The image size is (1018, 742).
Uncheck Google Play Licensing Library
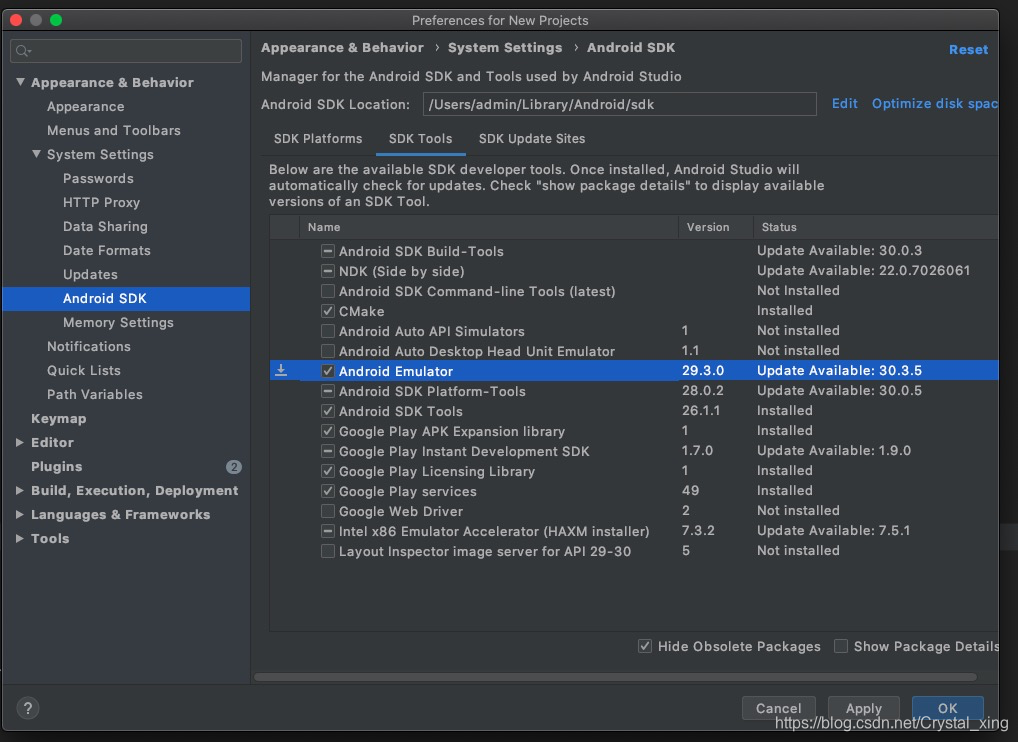328,471
